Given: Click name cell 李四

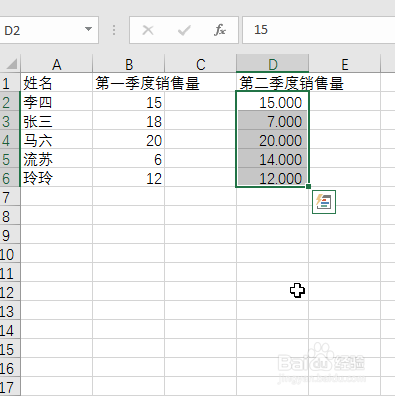Looking at the screenshot, I should (56, 102).
